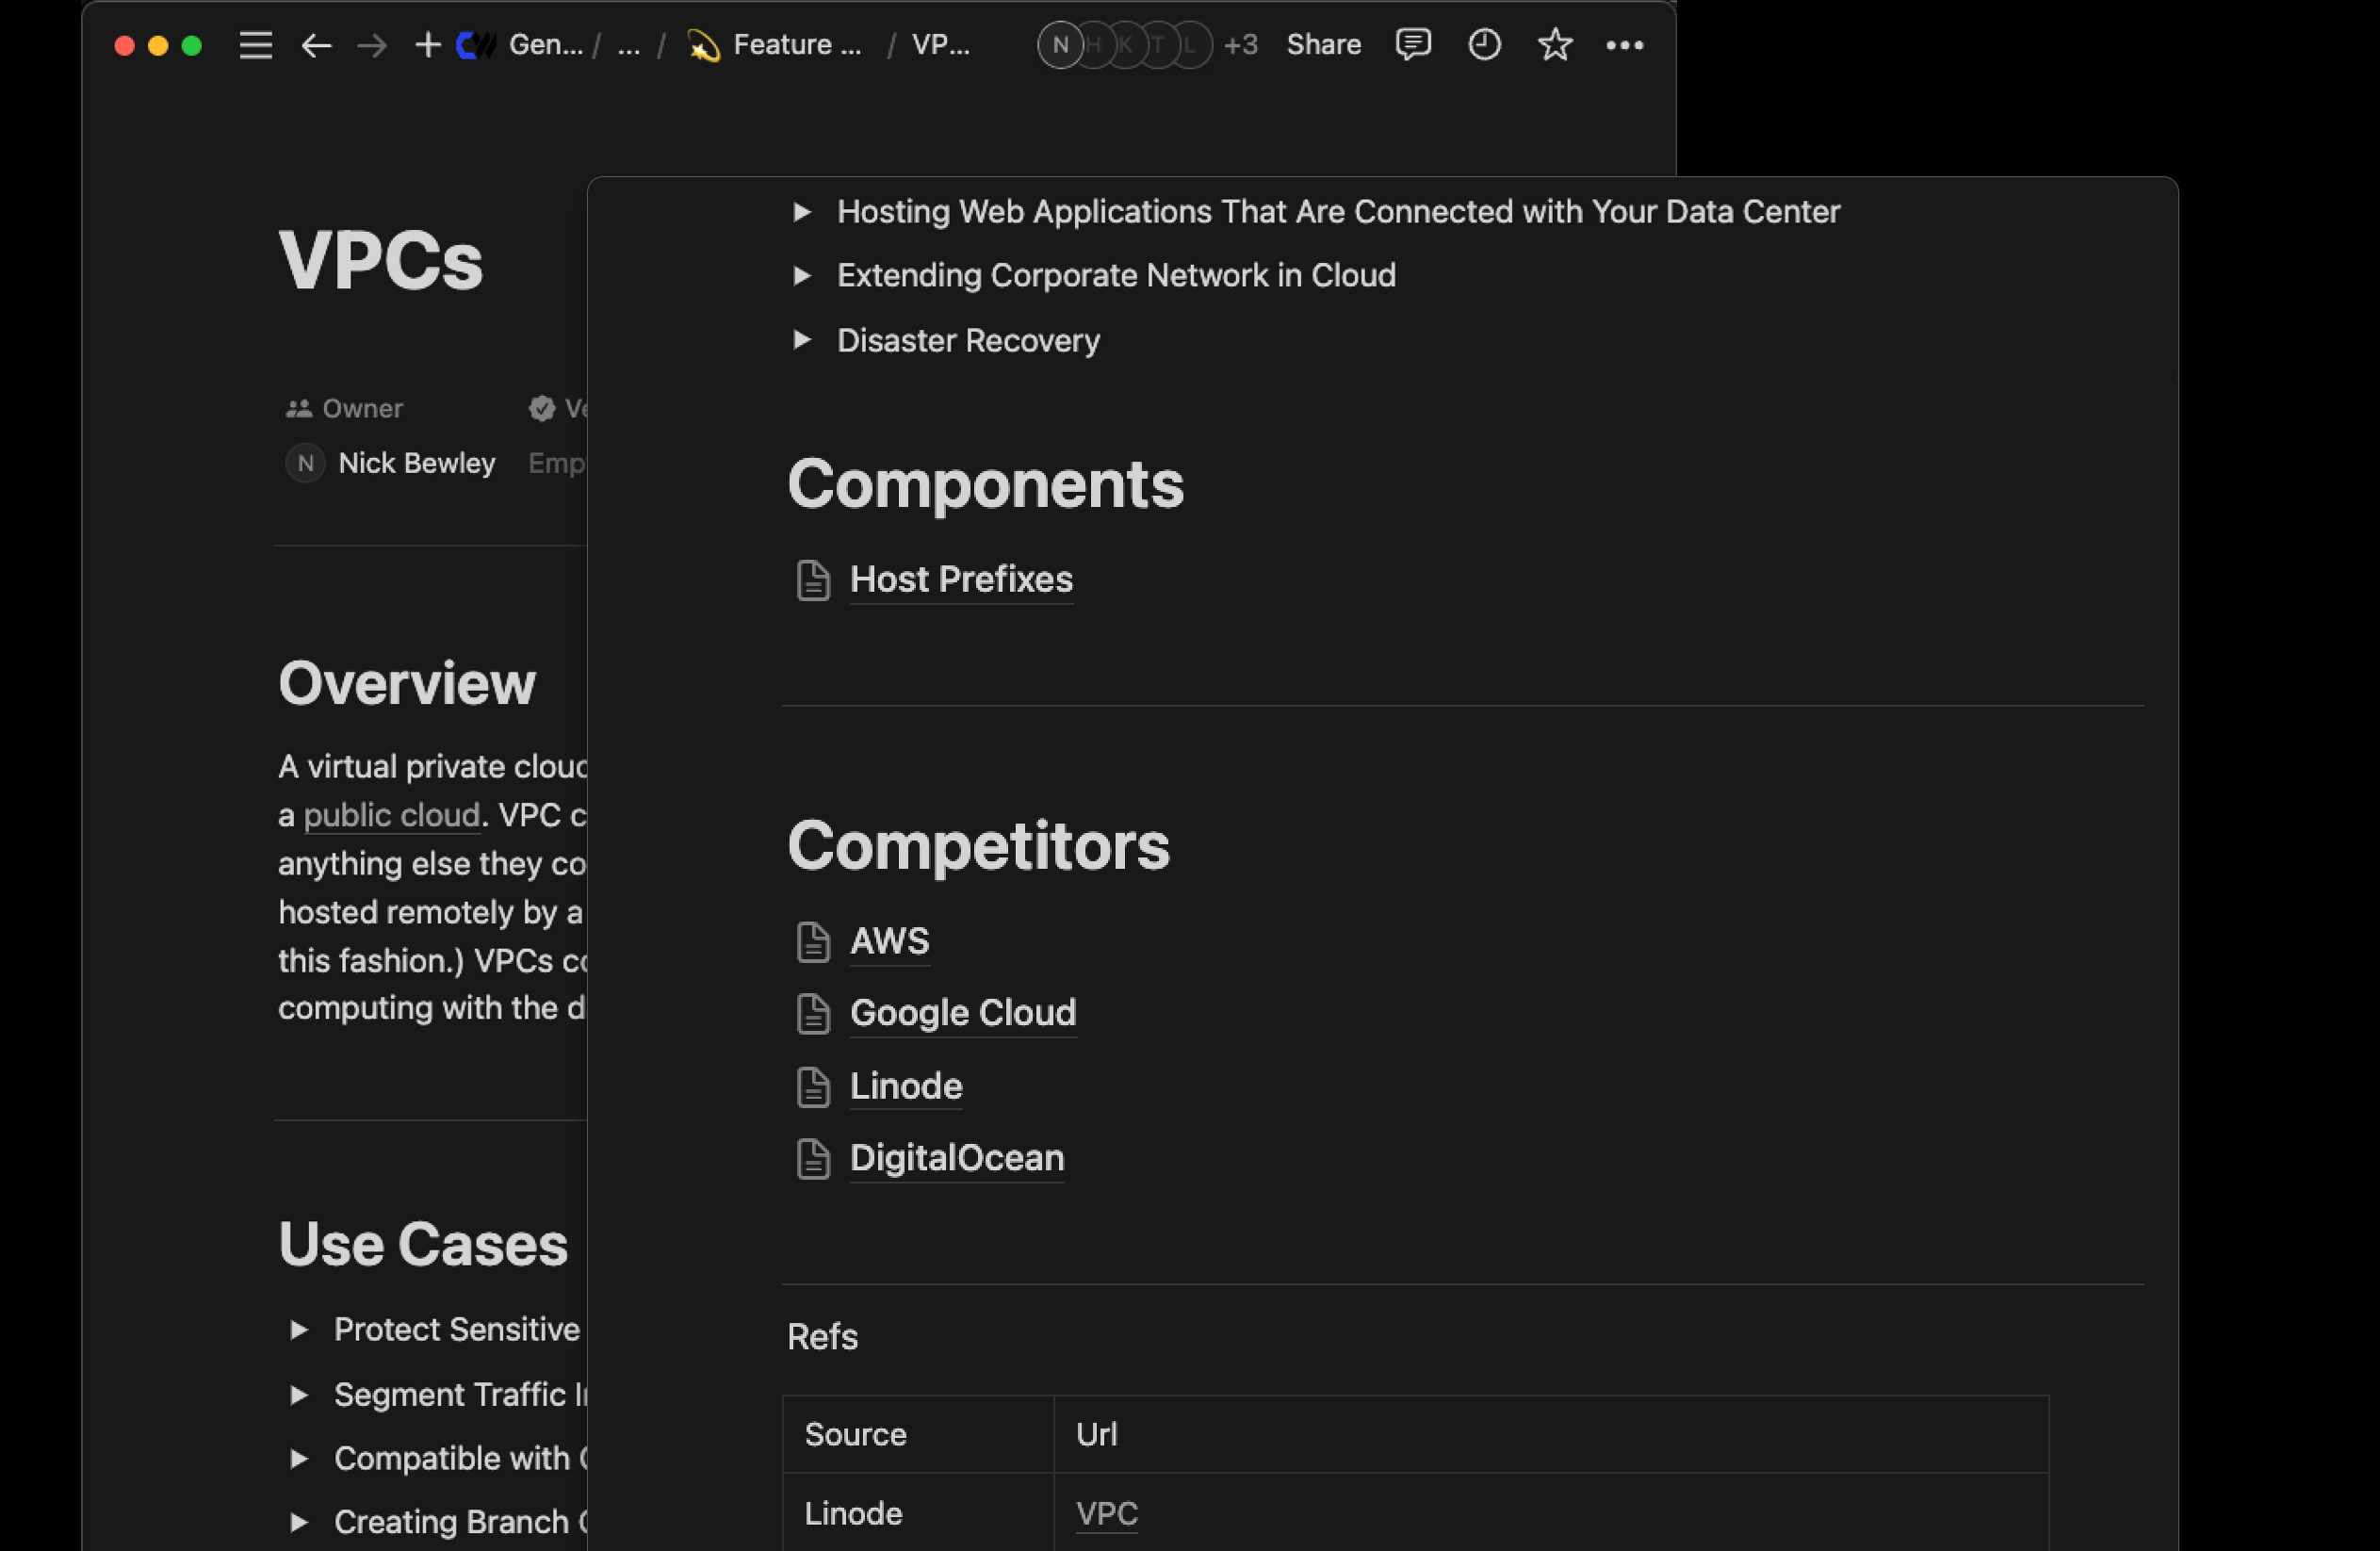2380x1551 pixels.
Task: Click the Owner property label
Action: coord(362,409)
